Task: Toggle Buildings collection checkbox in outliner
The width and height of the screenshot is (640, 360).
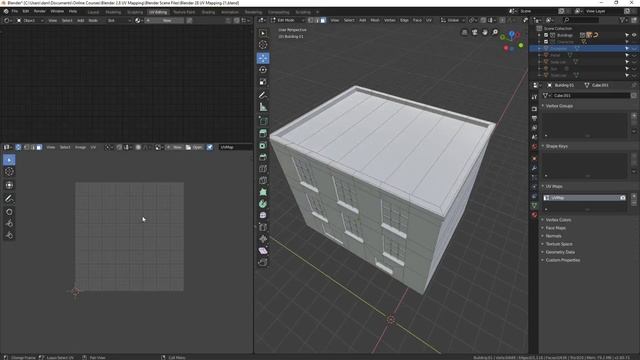Action: tap(546, 35)
